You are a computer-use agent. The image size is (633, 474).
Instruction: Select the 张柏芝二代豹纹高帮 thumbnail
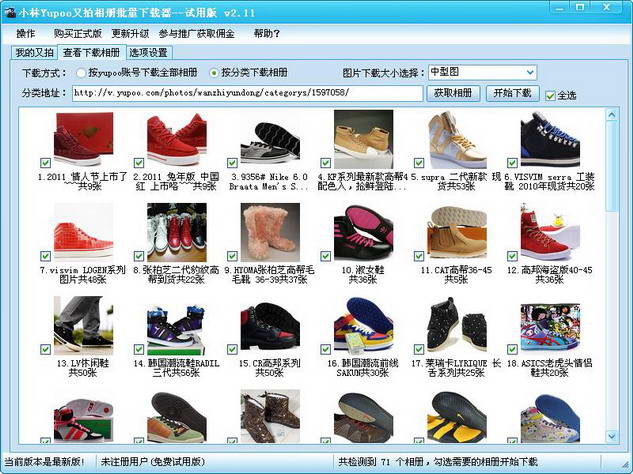(x=177, y=232)
